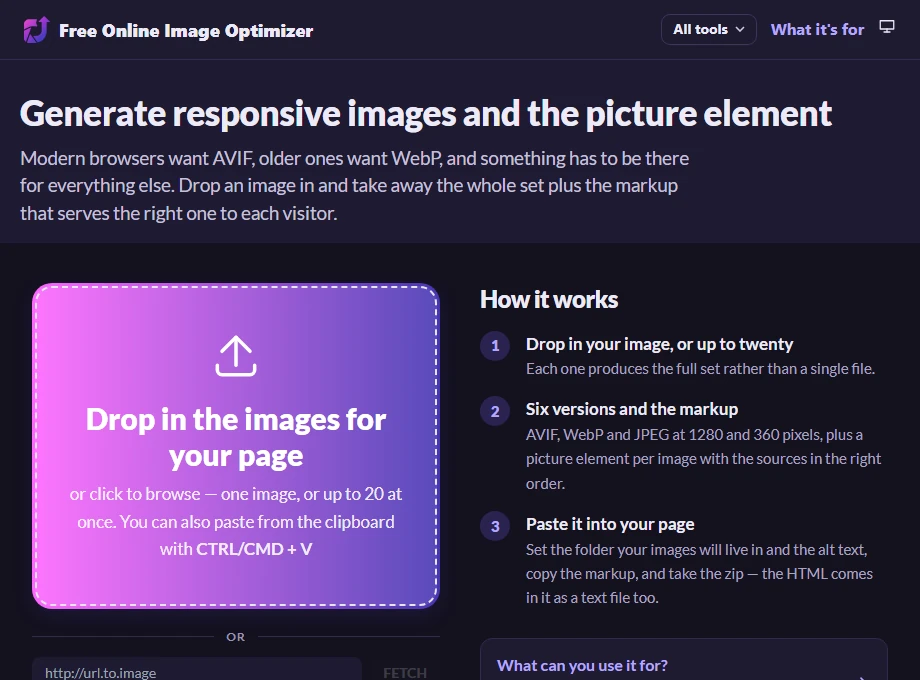Screen dimensions: 920x680
Task: Click the 'AVIF, WebP and JPEG at 1280' description
Action: 703,459
